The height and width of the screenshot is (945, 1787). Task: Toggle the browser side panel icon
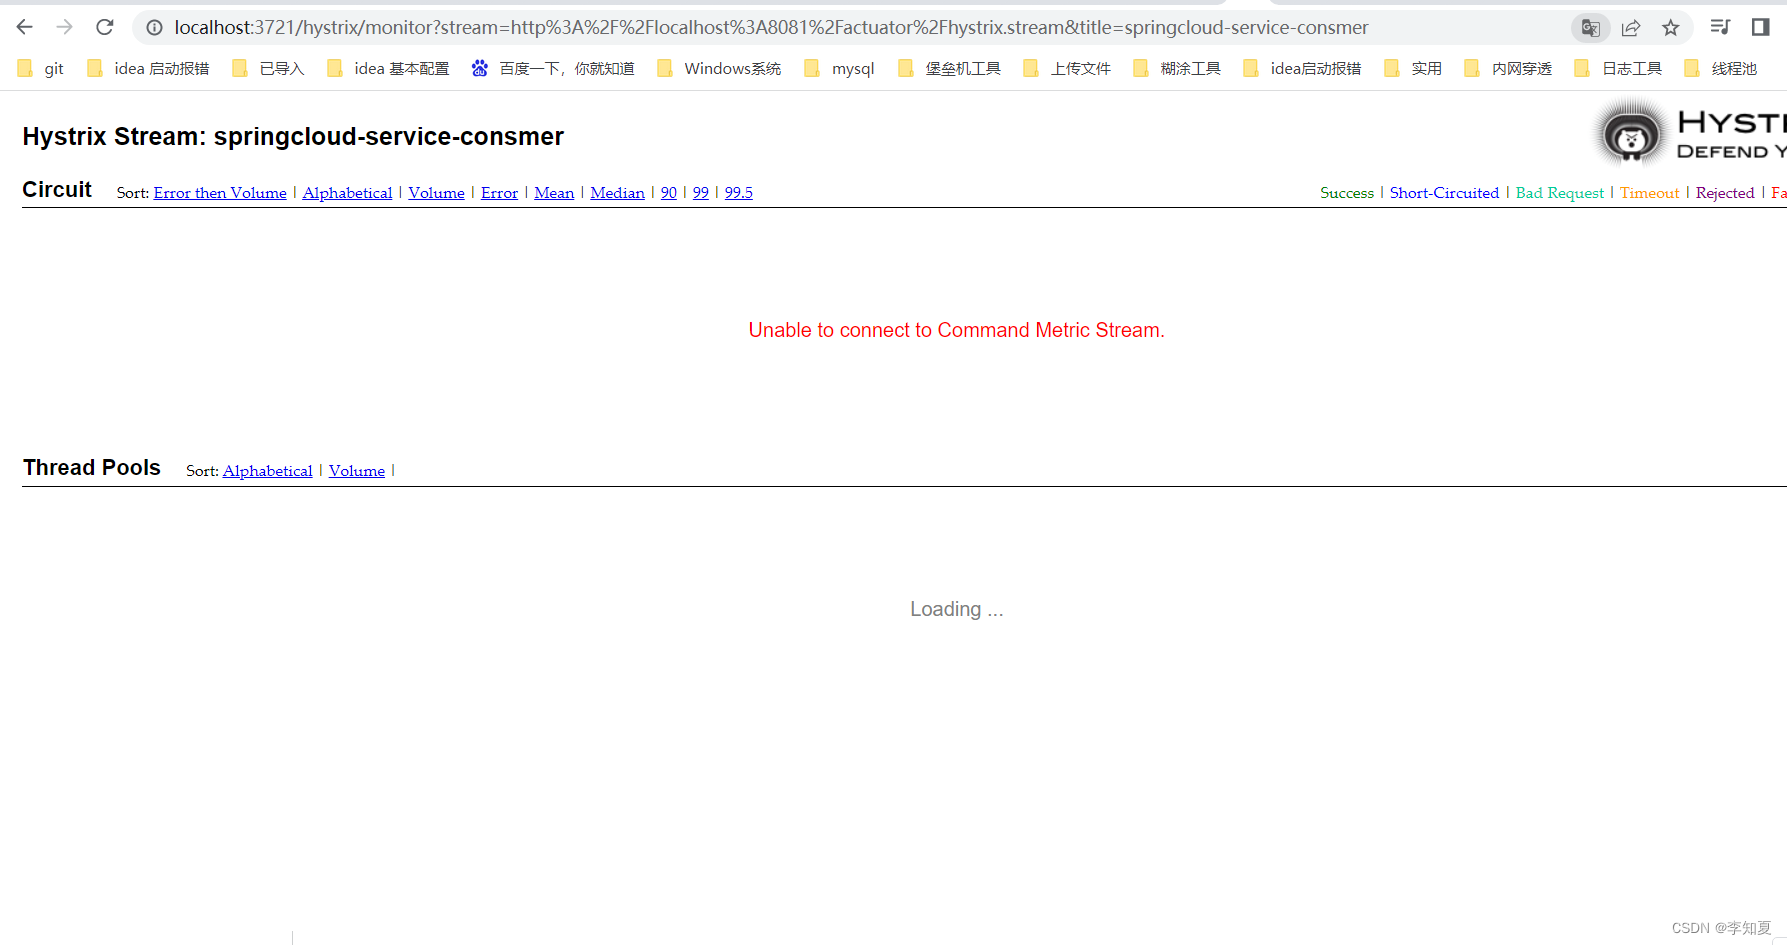click(1761, 27)
